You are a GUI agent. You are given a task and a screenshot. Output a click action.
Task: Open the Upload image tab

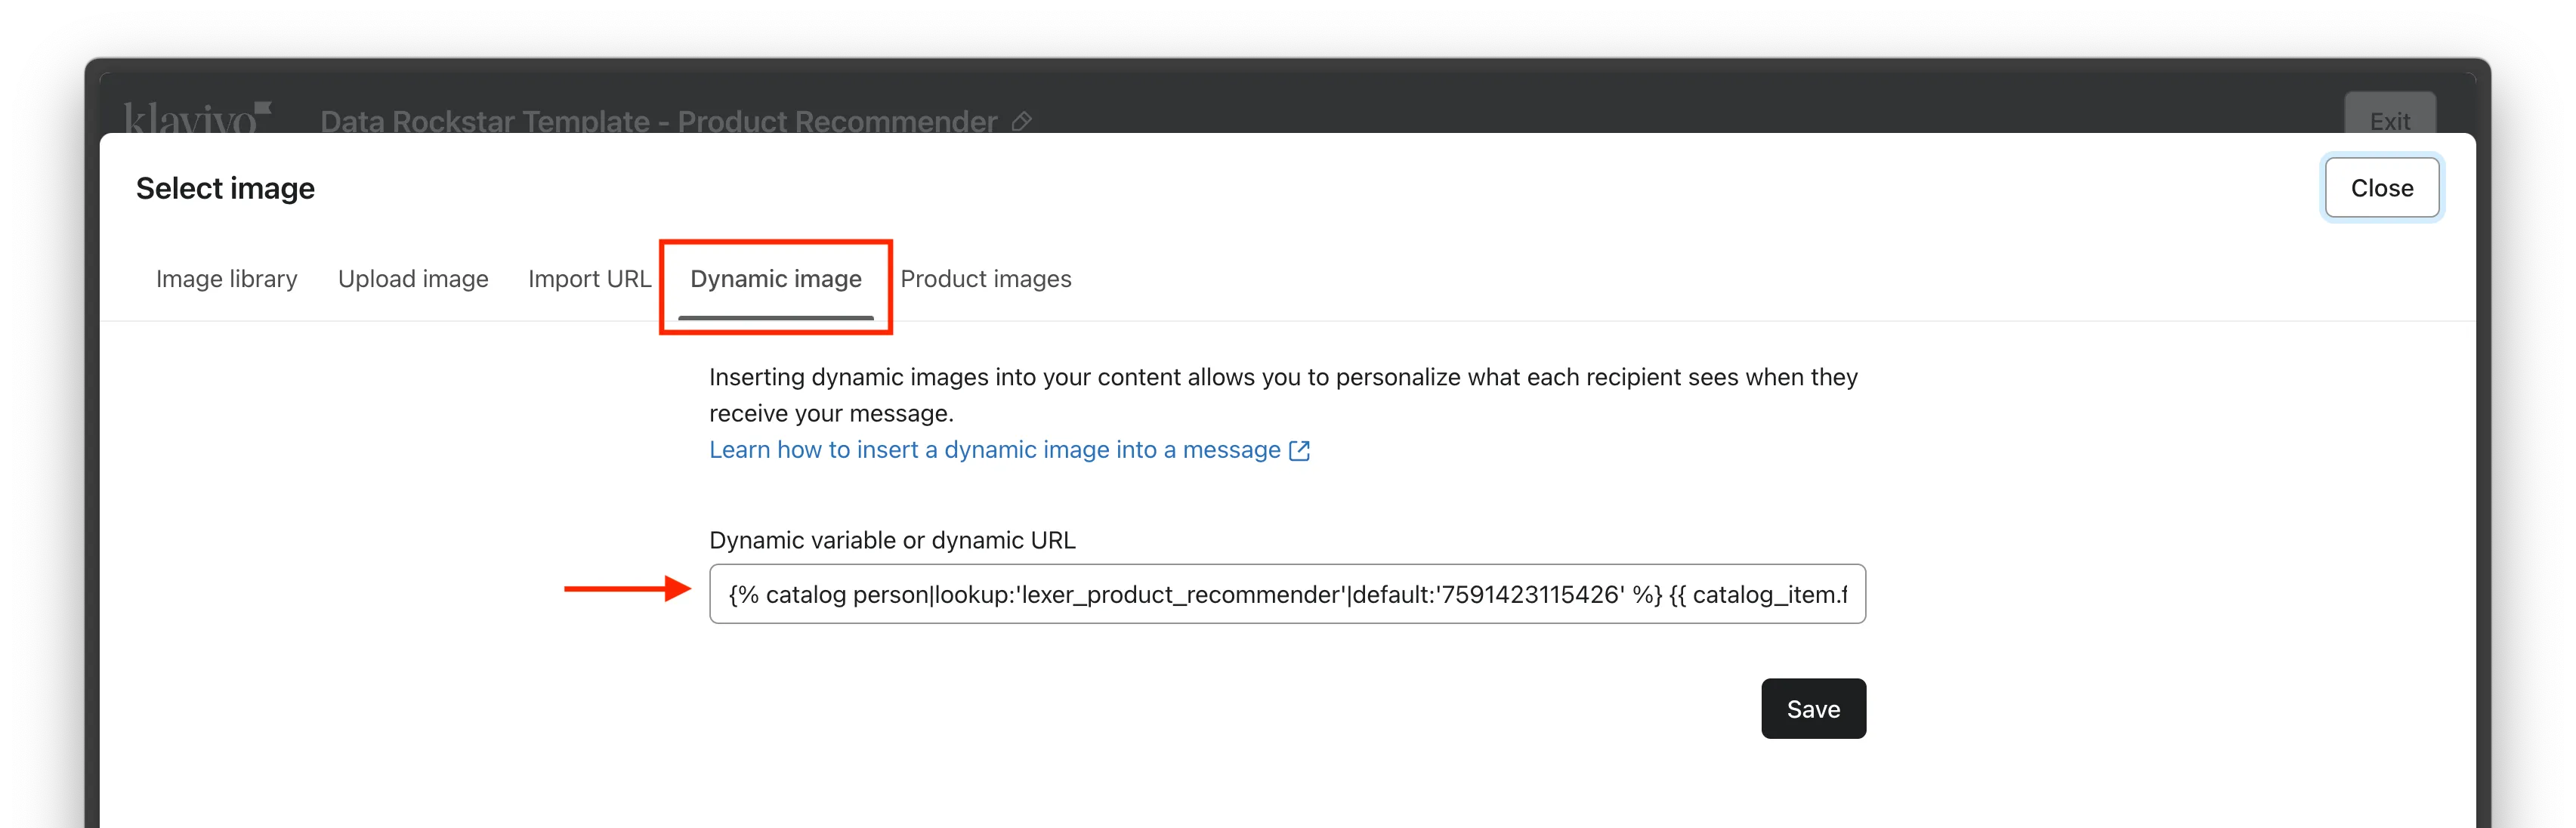[x=413, y=279]
